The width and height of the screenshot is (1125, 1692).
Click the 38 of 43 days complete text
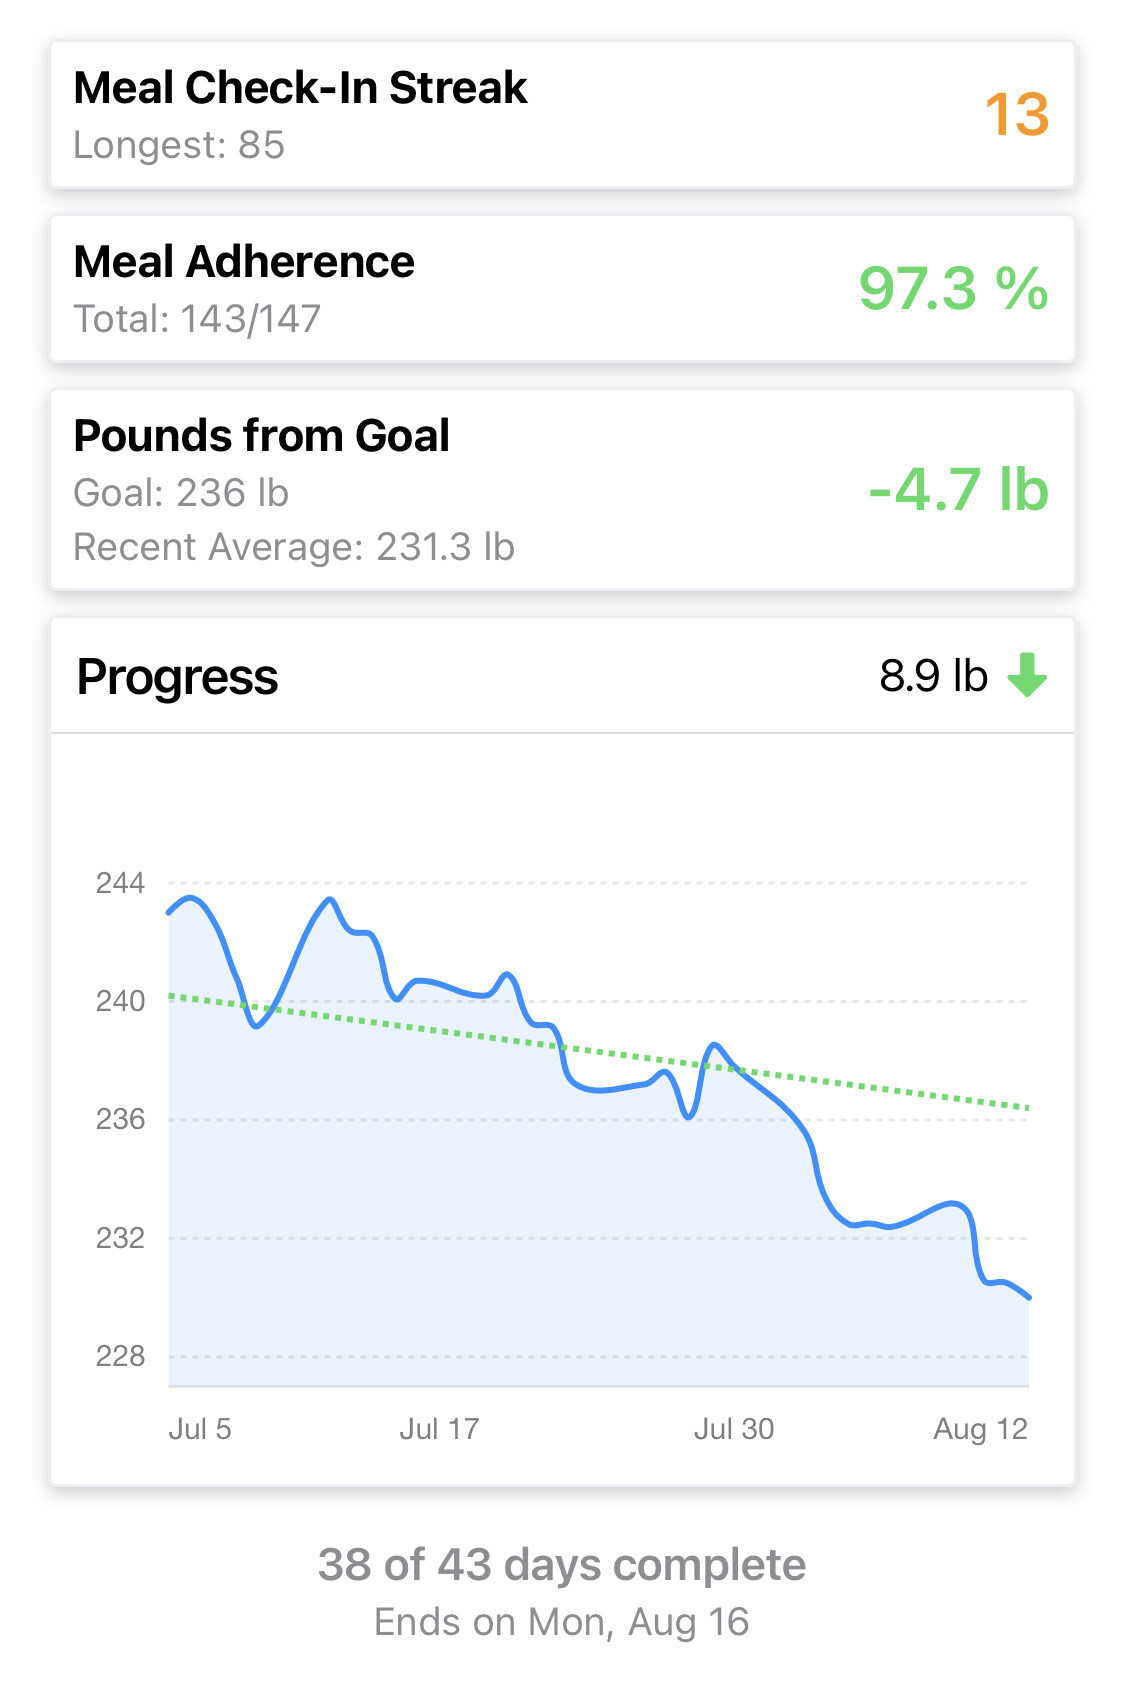[x=562, y=1565]
